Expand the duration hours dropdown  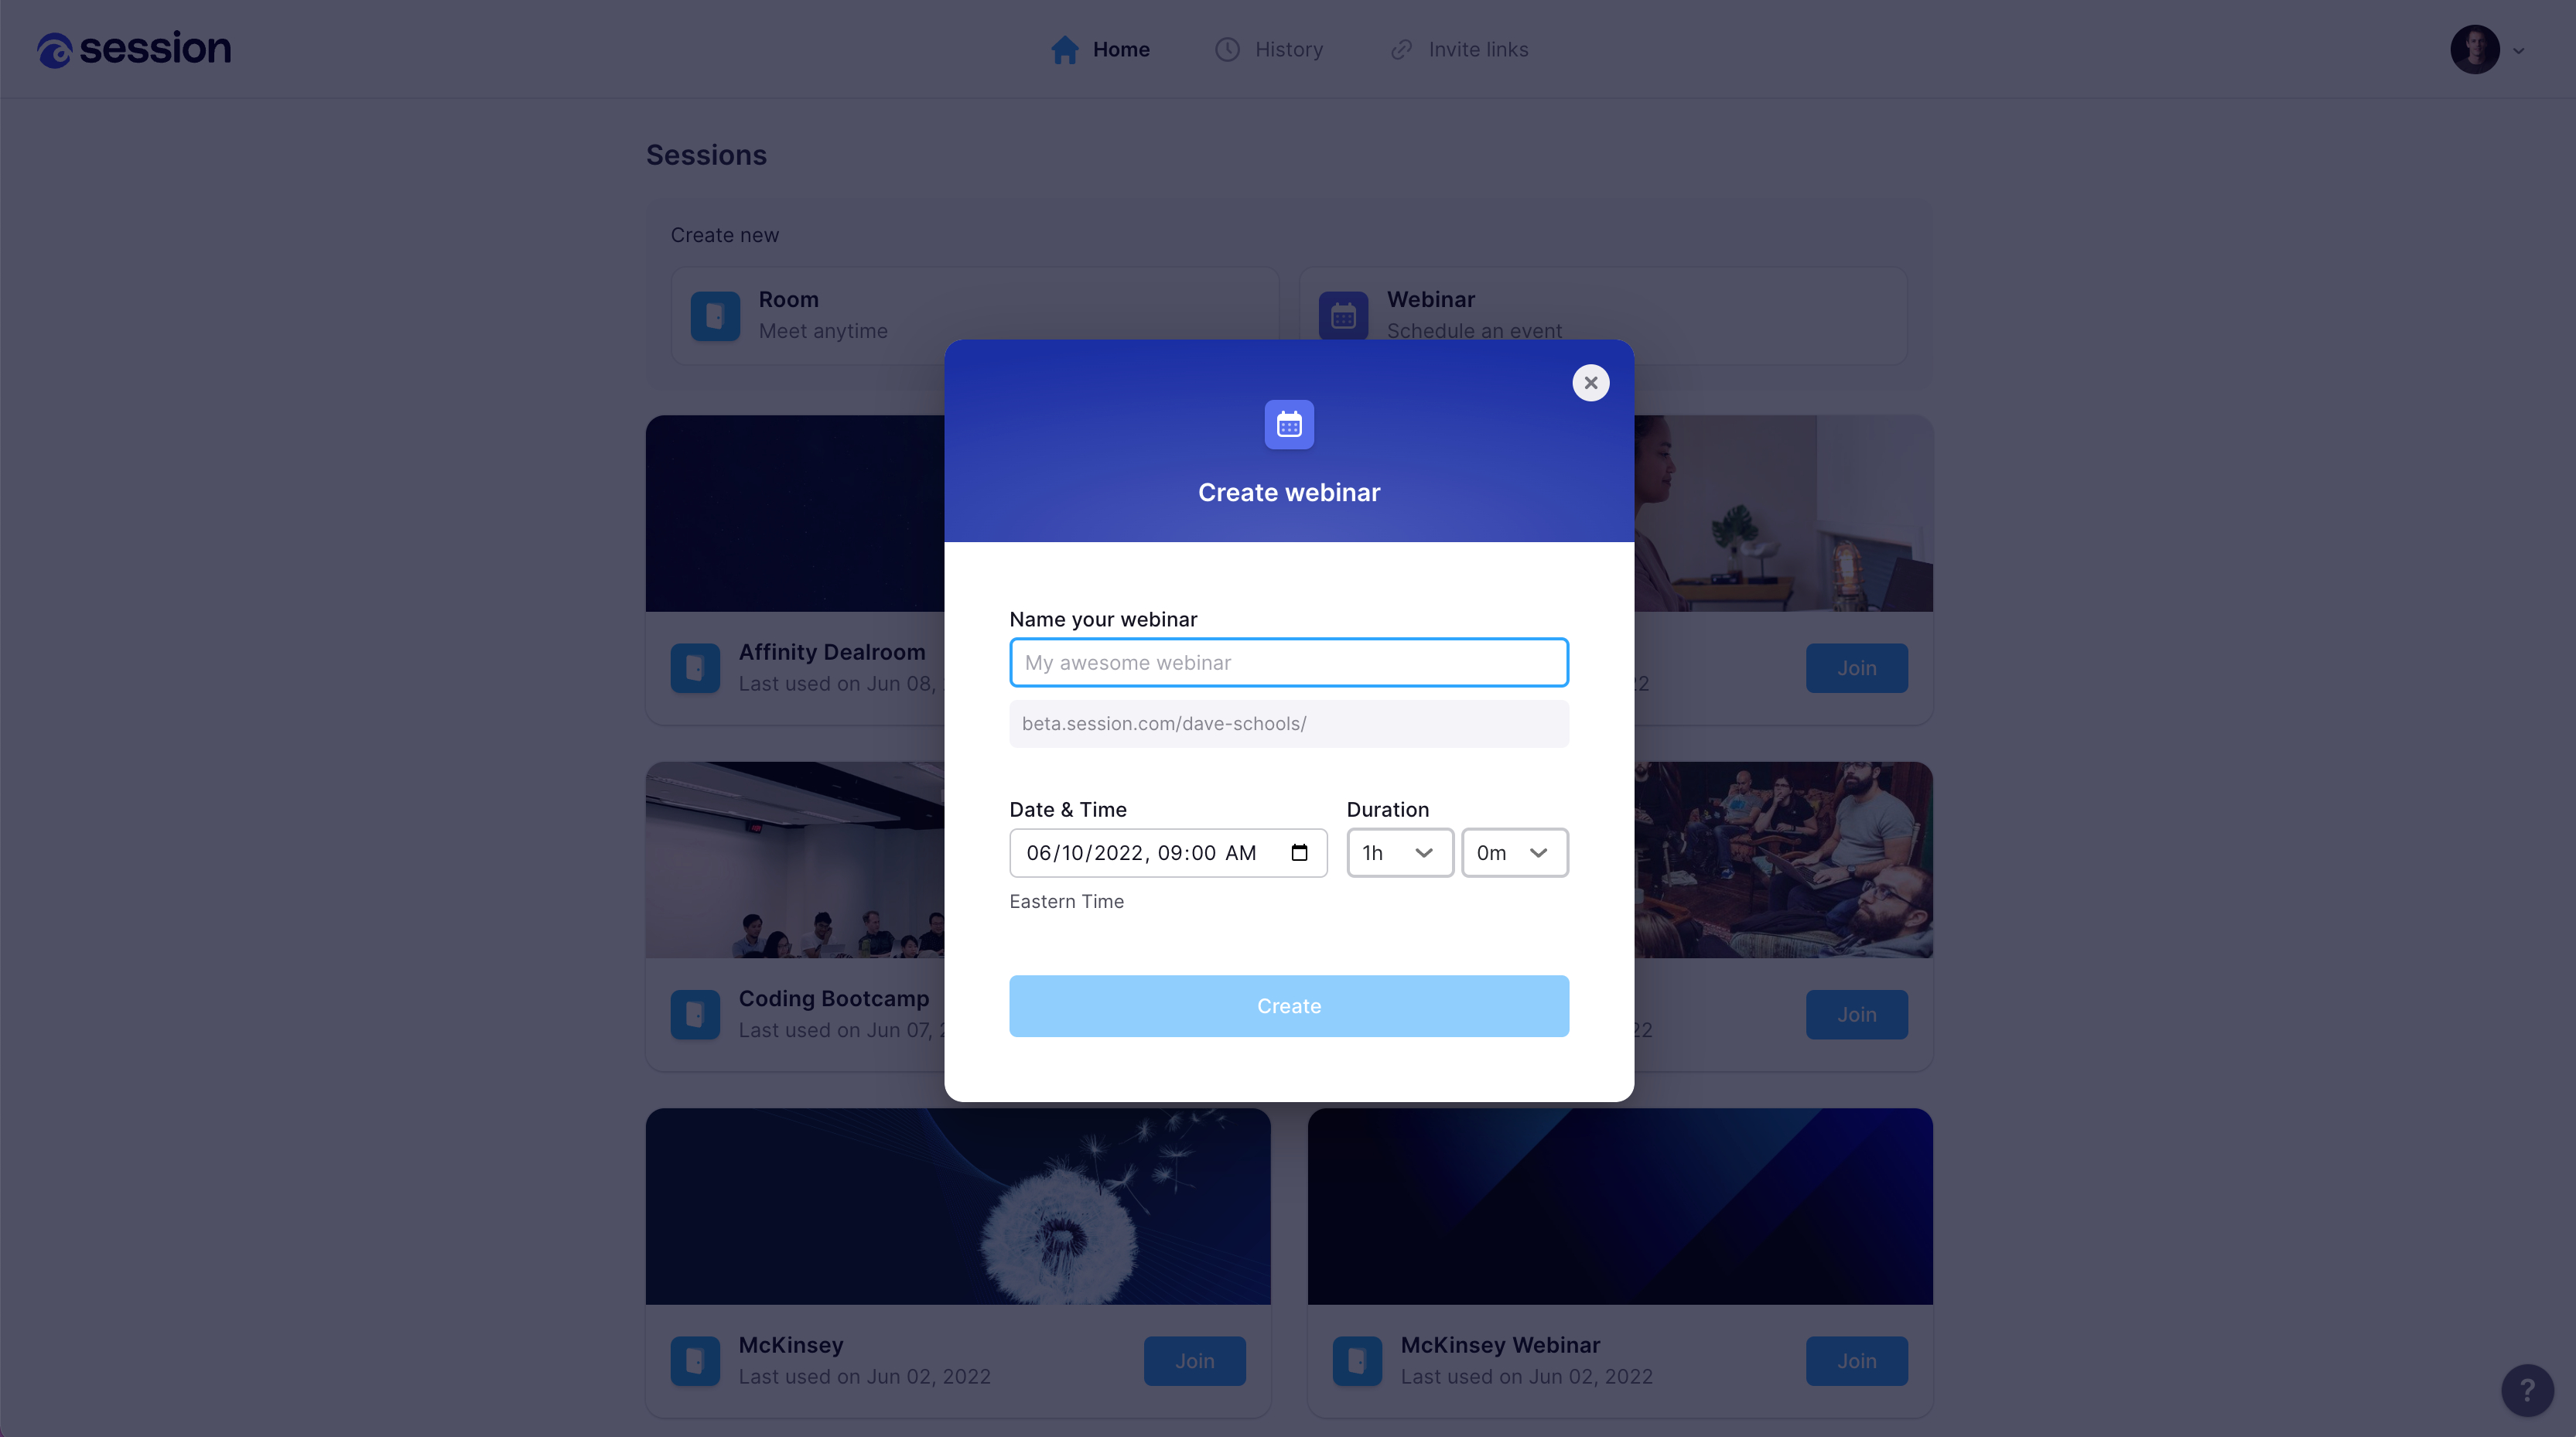coord(1399,852)
